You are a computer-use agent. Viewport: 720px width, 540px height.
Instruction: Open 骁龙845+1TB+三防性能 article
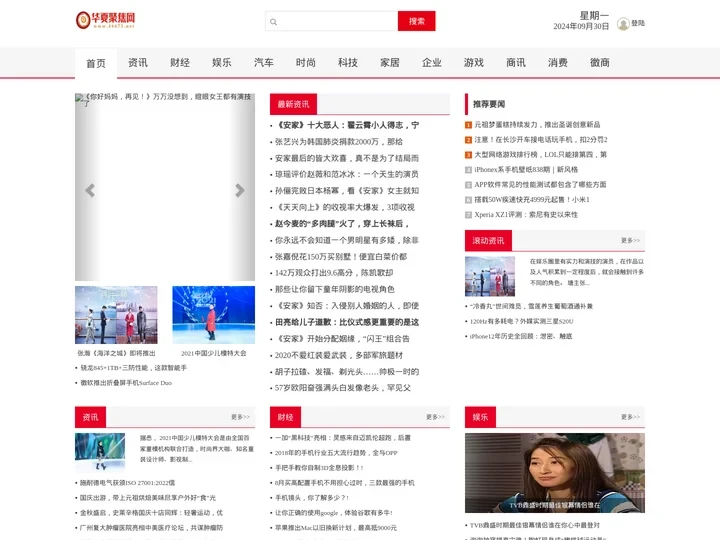point(134,368)
